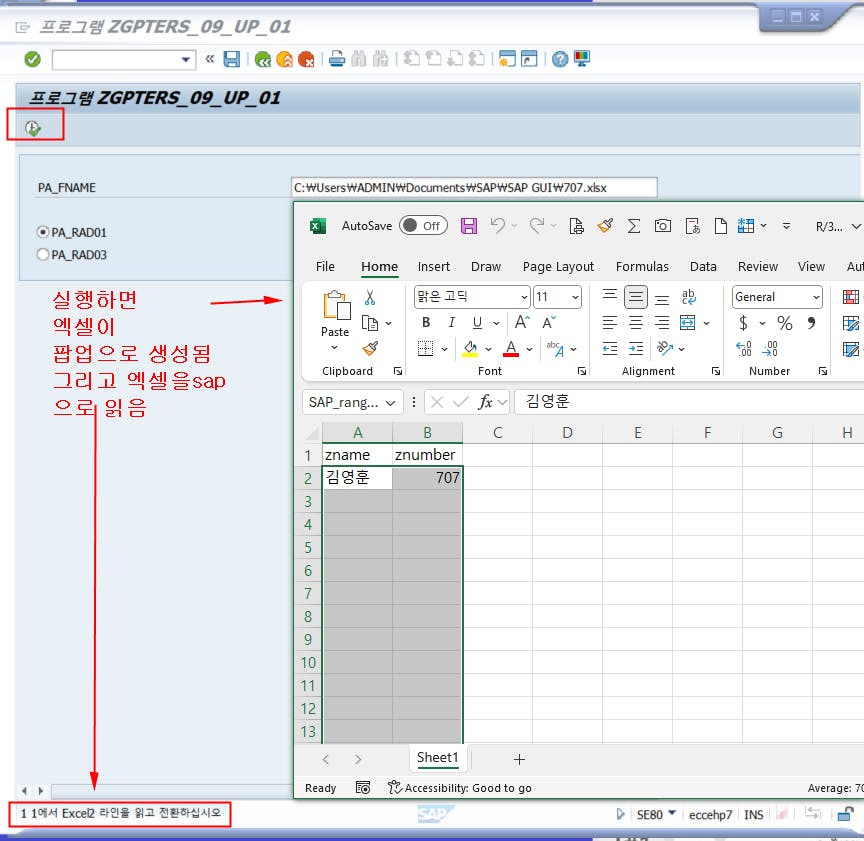Open the Fill Color dropdown arrow
Image resolution: width=864 pixels, height=841 pixels.
(x=488, y=349)
